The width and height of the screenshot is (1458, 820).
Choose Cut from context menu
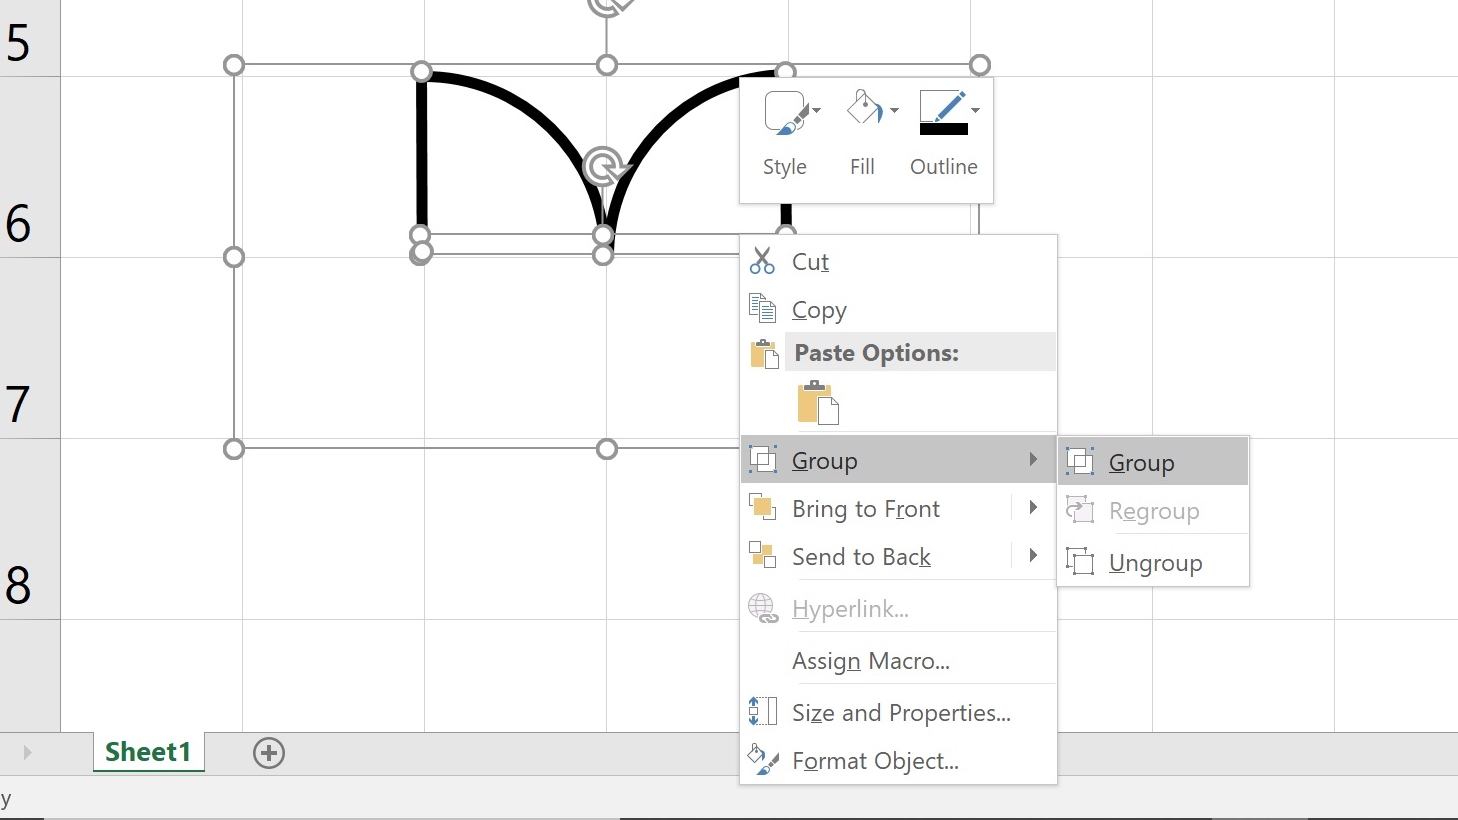[x=898, y=261]
